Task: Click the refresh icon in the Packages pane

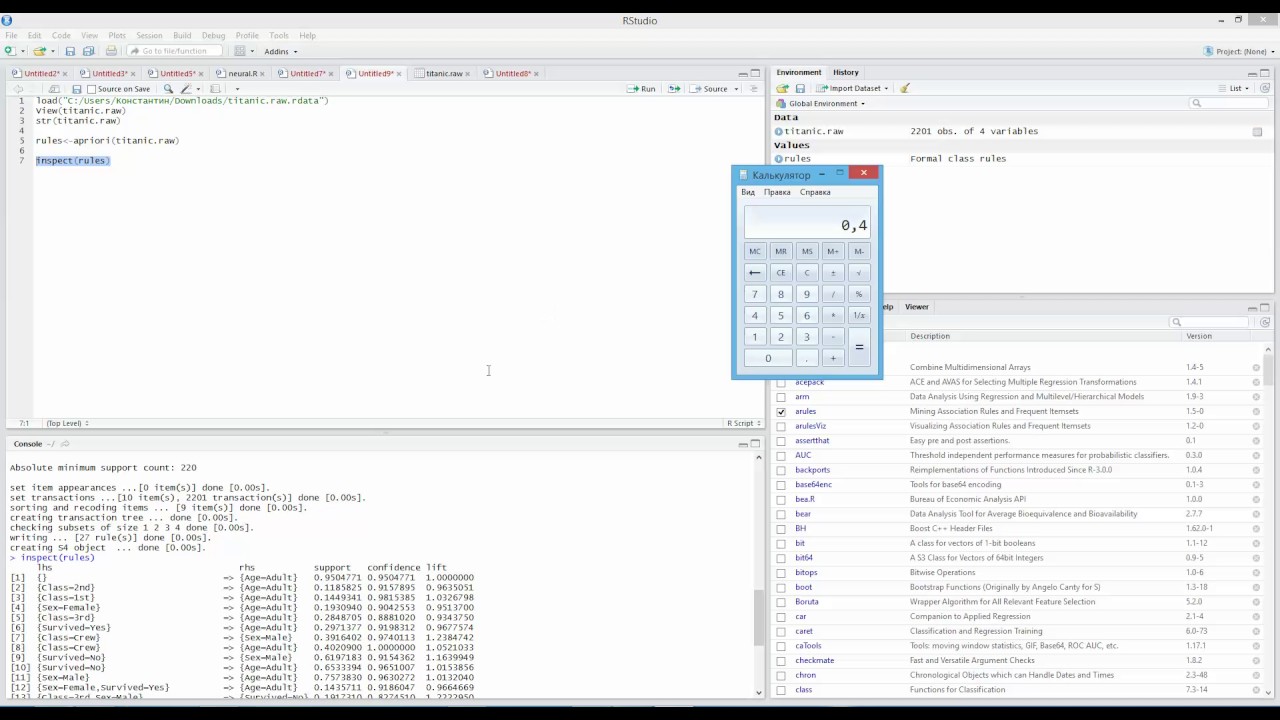Action: pyautogui.click(x=1265, y=322)
